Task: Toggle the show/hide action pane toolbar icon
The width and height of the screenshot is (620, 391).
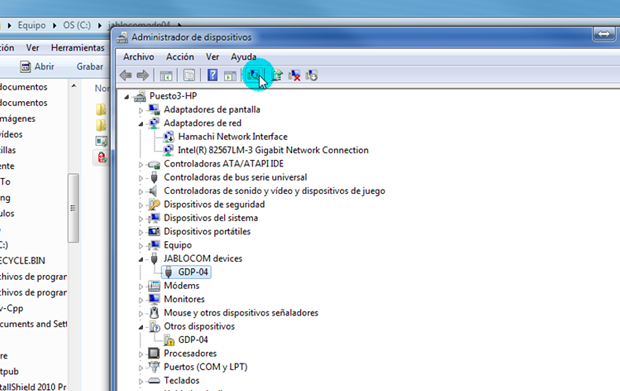Action: [x=230, y=75]
